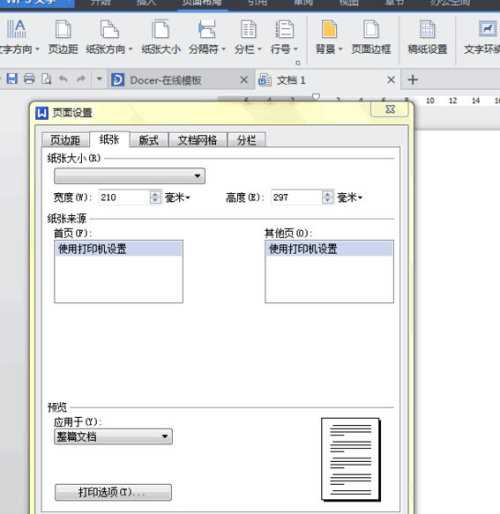Screen dimensions: 500x514
Task: Open the Apply To (应用于) dropdown
Action: [113, 436]
